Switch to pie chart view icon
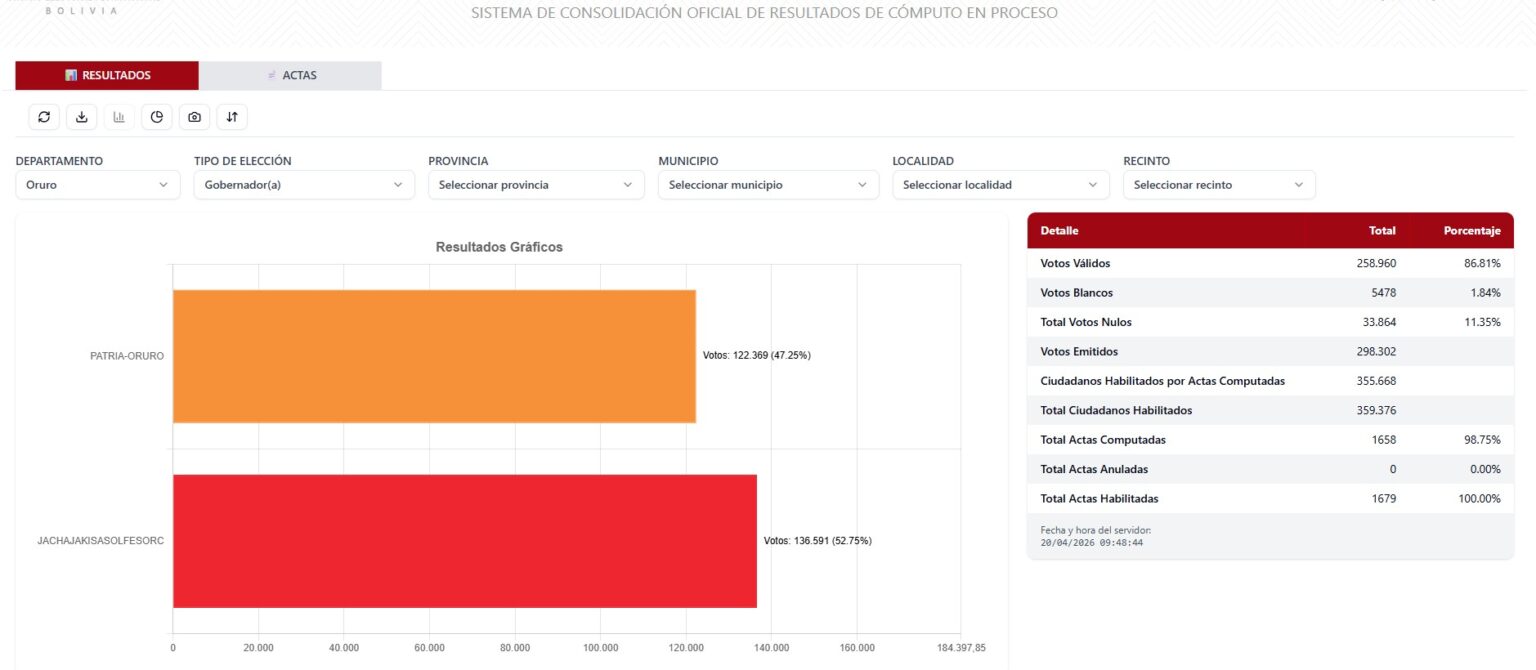The image size is (1536, 670). click(157, 117)
